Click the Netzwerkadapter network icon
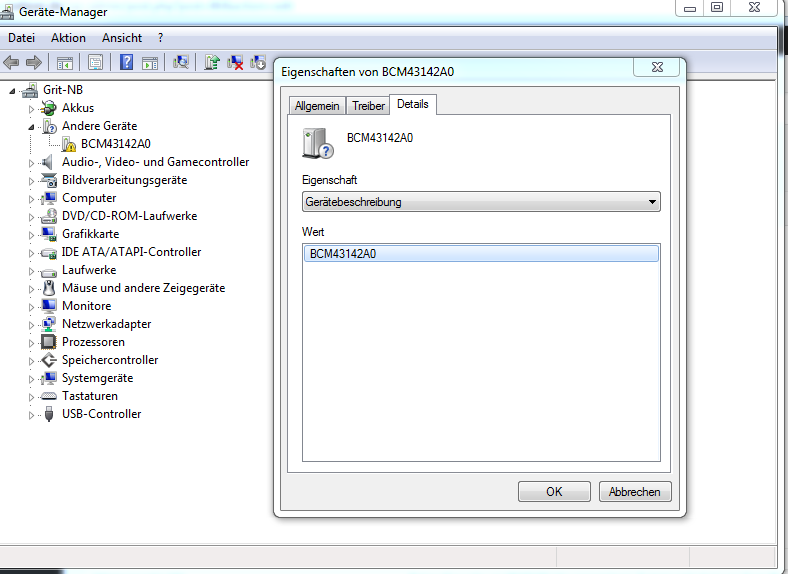 (49, 324)
